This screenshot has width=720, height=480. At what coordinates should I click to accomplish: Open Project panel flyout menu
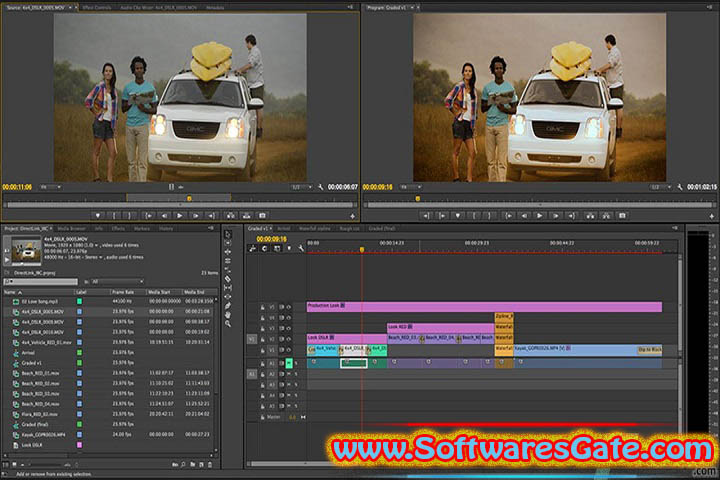[x=211, y=228]
